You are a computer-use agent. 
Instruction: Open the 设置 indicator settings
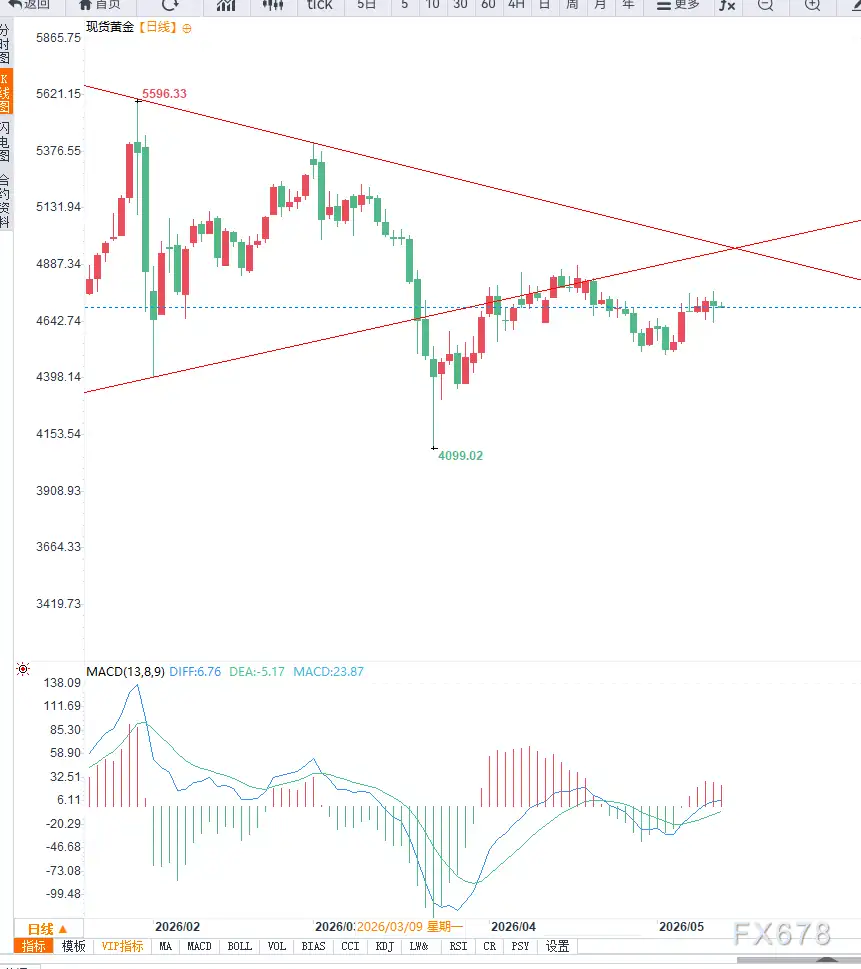point(558,946)
